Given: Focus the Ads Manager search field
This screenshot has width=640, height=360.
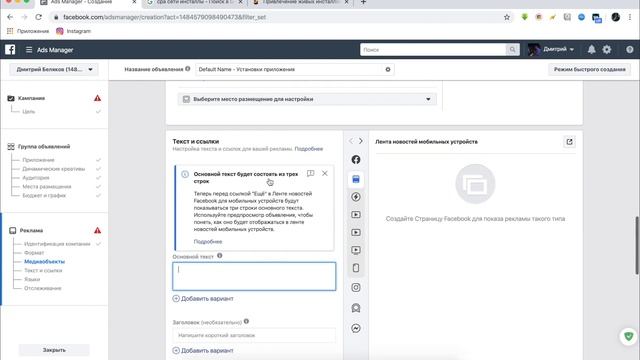Looking at the screenshot, I should click(433, 50).
